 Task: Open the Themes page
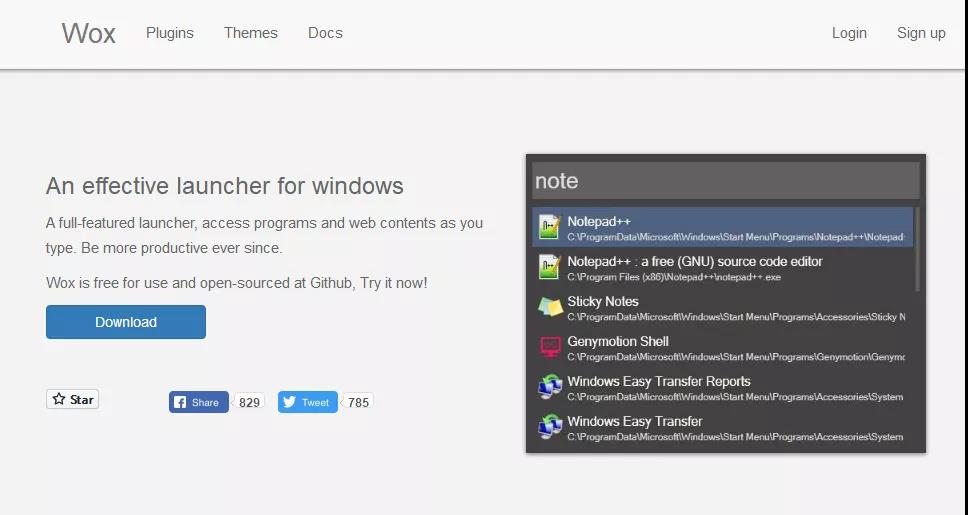coord(251,33)
